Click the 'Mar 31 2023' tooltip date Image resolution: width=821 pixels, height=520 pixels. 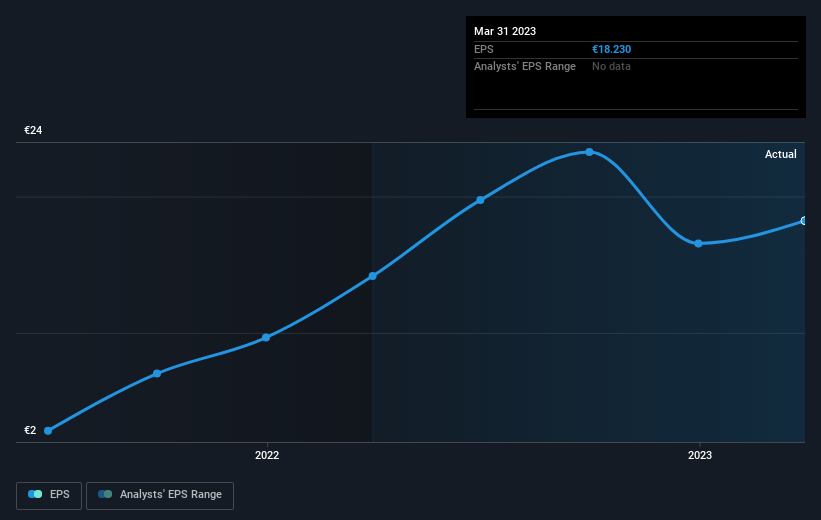(505, 31)
